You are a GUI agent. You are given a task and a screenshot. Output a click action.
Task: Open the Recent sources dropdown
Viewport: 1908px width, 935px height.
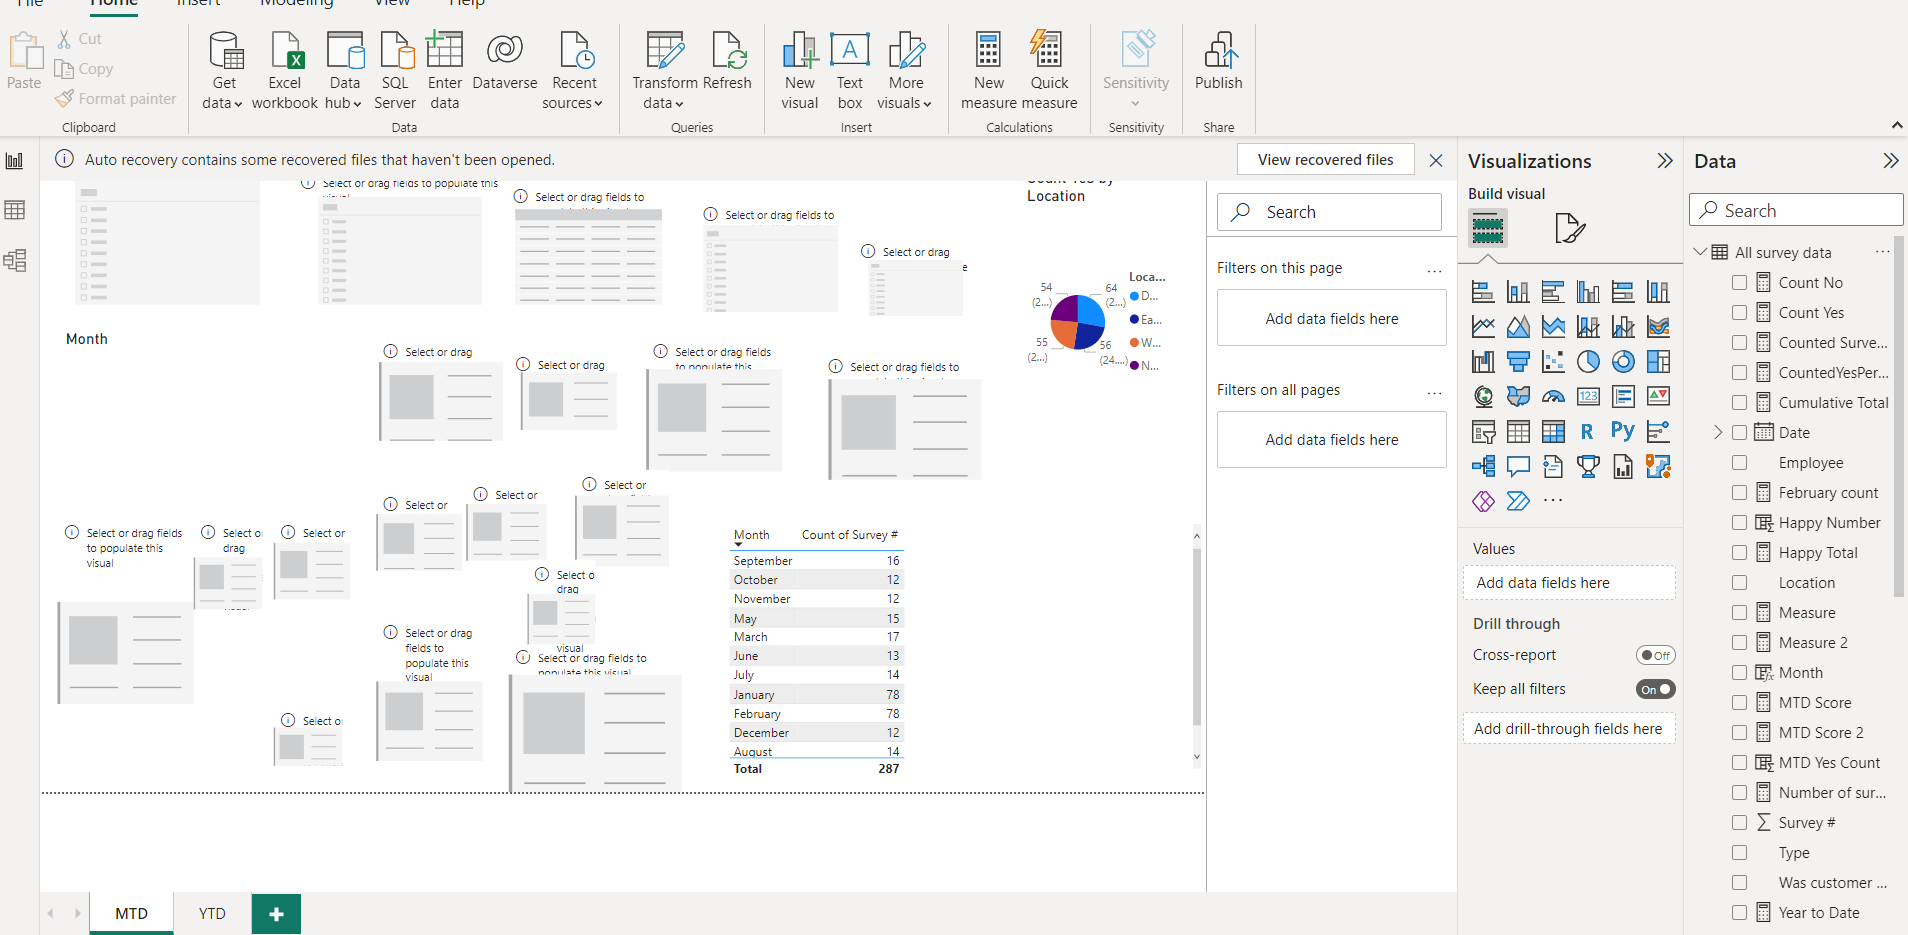(573, 70)
